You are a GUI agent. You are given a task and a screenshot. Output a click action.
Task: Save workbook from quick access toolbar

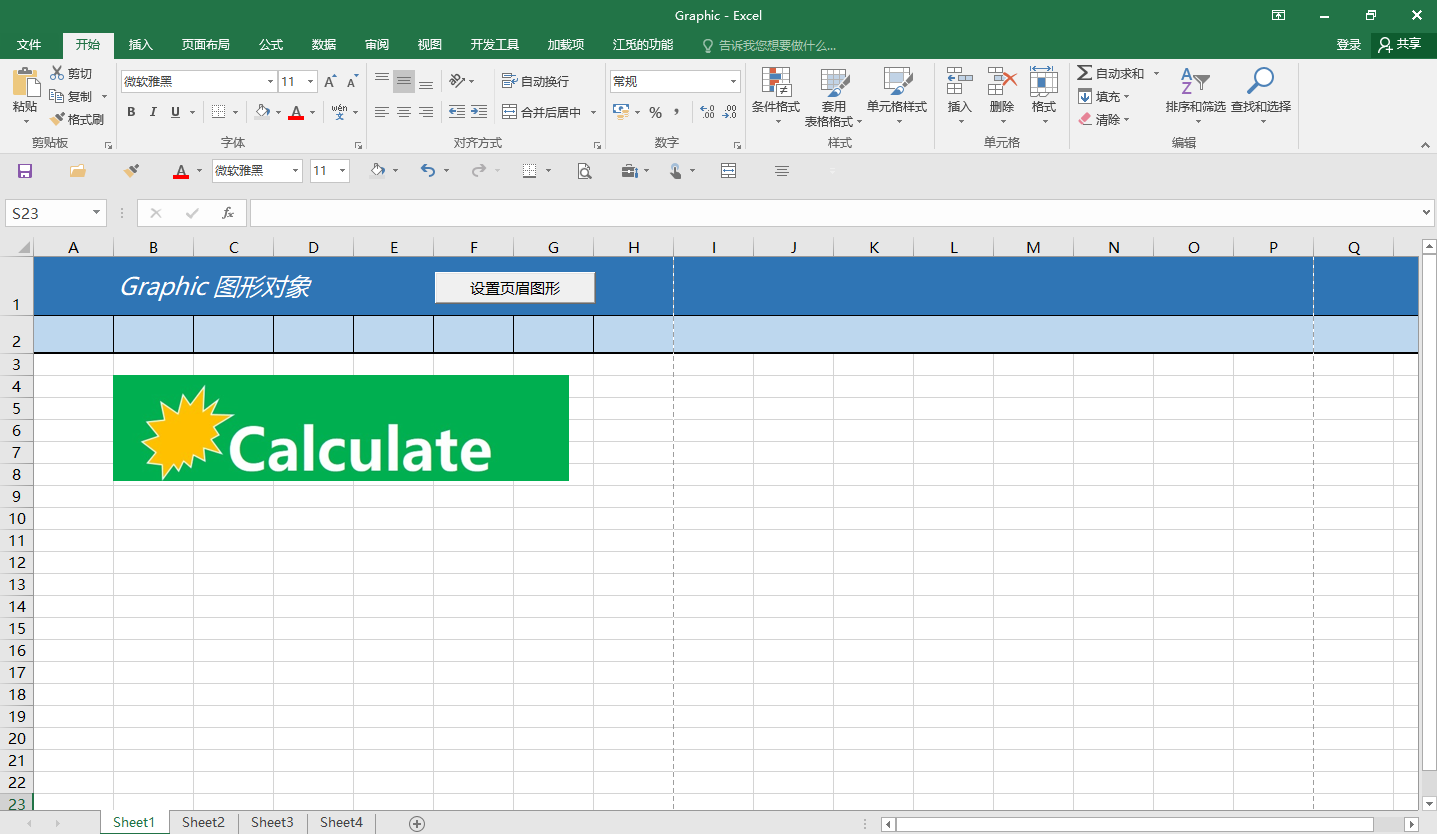[25, 171]
